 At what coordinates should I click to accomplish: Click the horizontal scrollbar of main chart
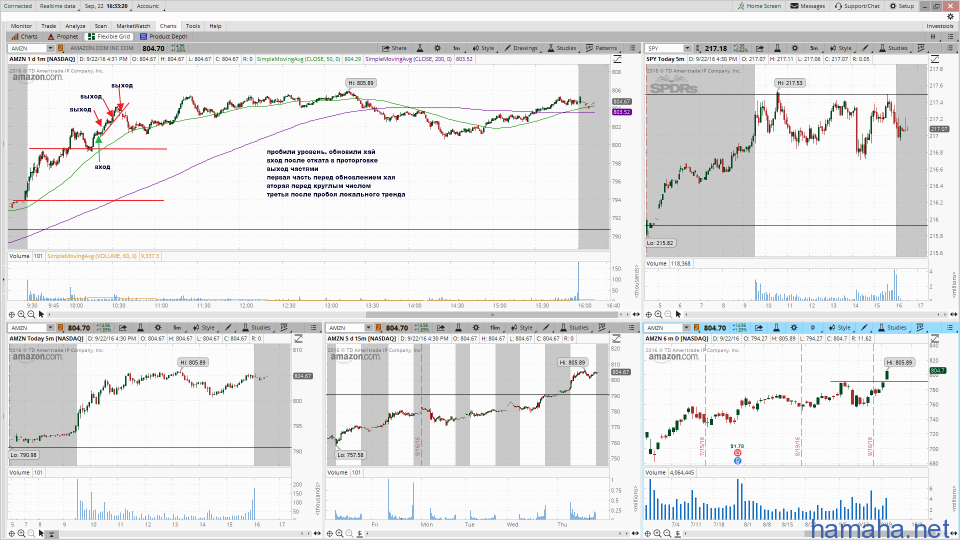click(x=492, y=315)
